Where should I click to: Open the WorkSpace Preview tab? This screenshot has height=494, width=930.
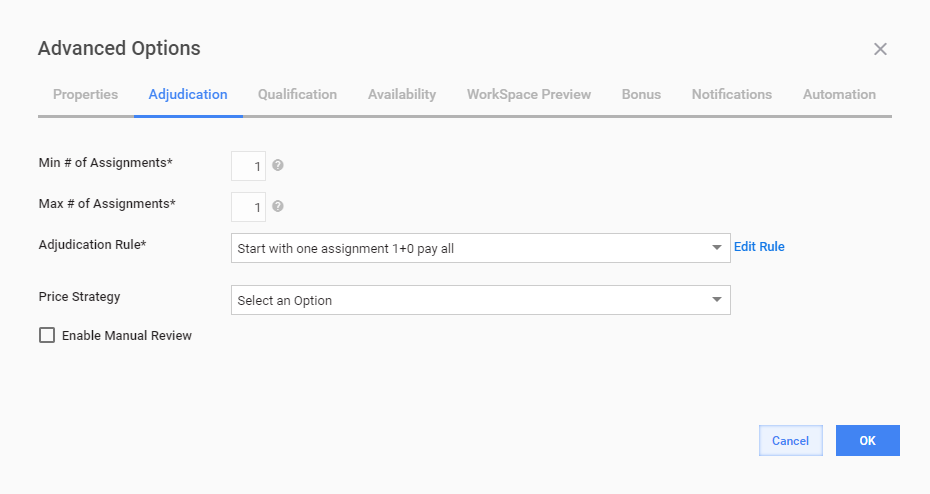[529, 94]
